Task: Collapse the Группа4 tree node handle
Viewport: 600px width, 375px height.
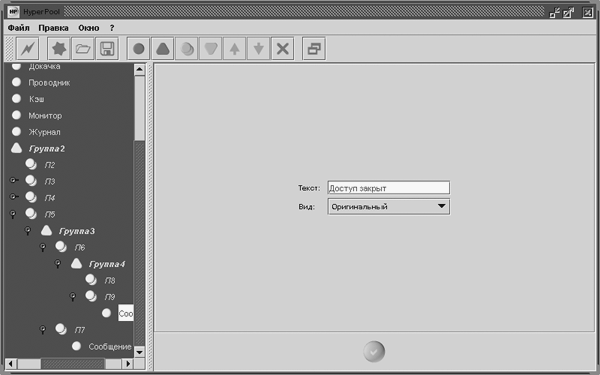Action: [x=57, y=263]
